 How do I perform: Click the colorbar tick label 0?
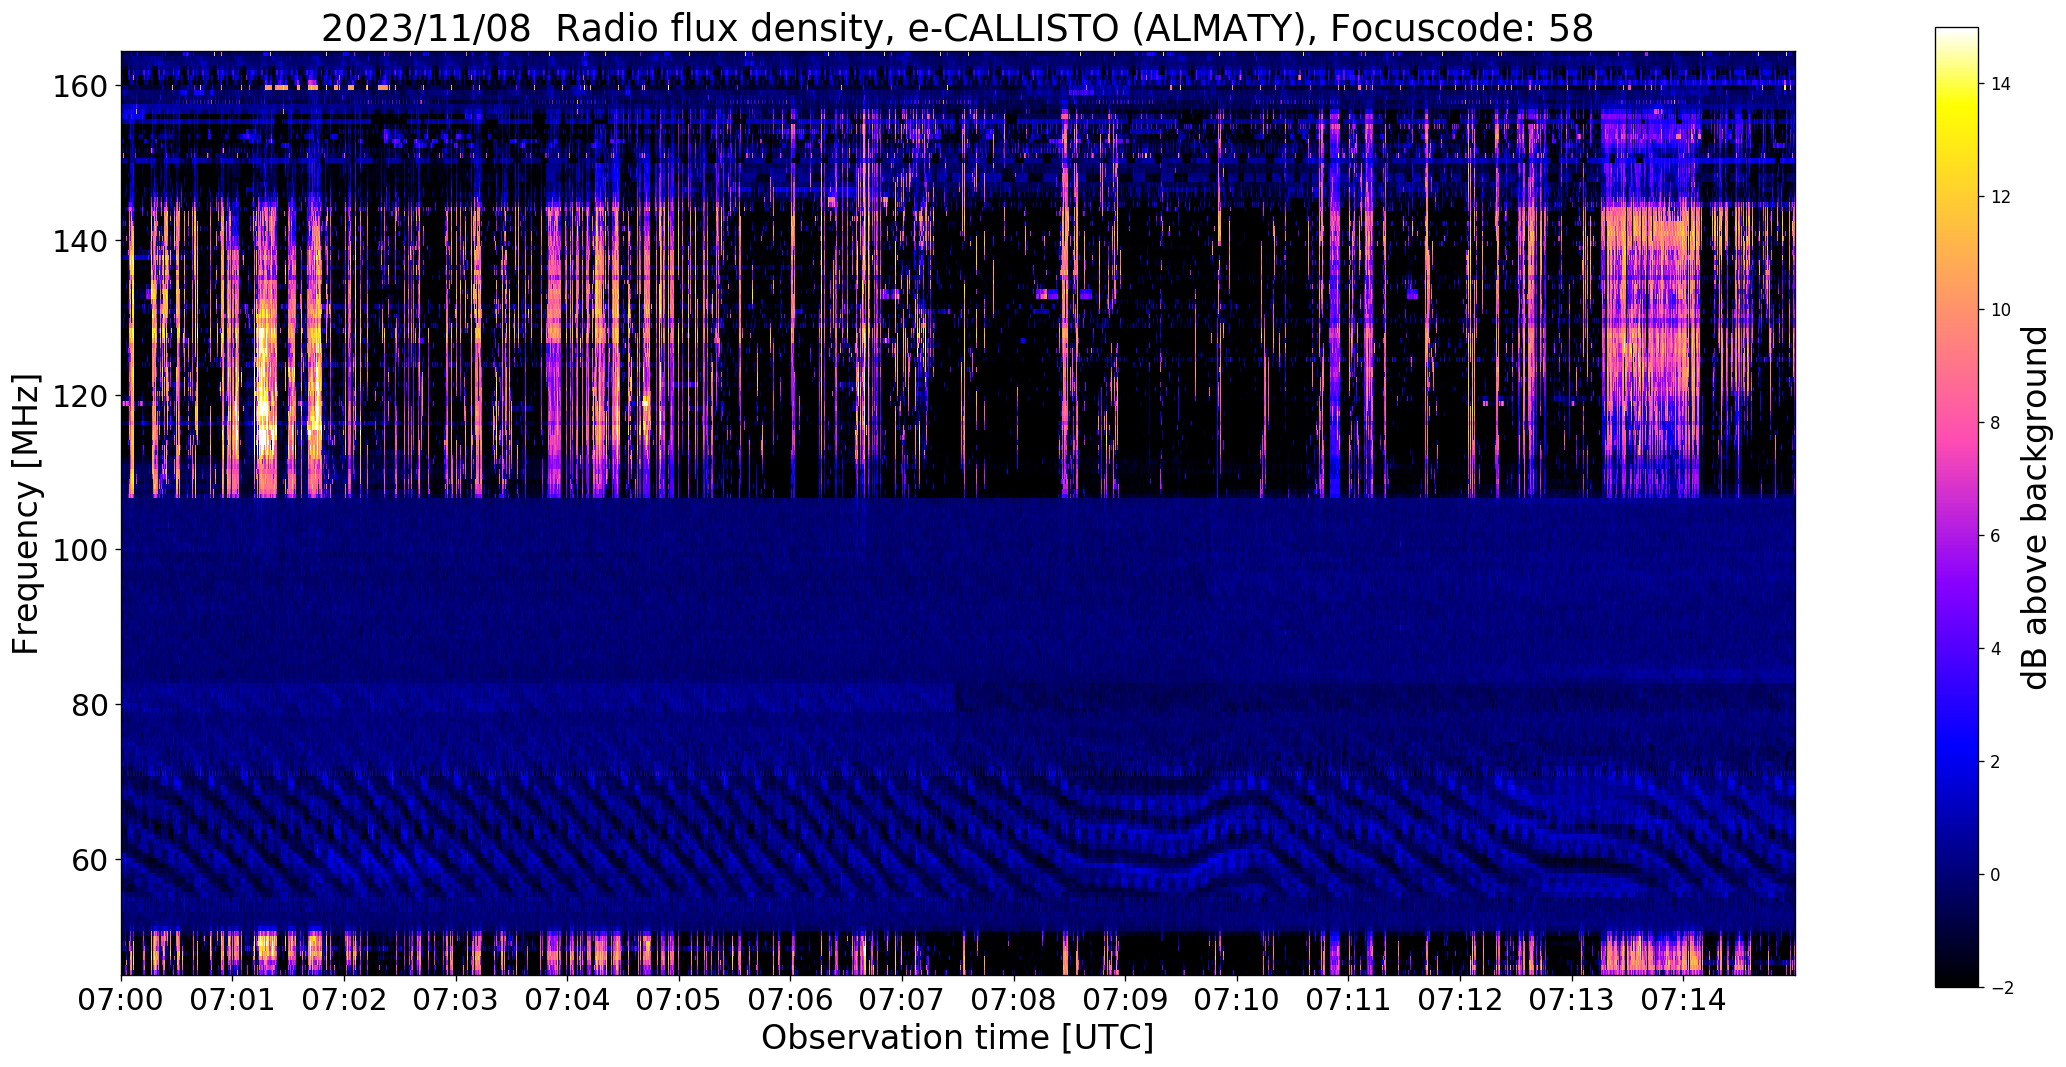pyautogui.click(x=1995, y=875)
